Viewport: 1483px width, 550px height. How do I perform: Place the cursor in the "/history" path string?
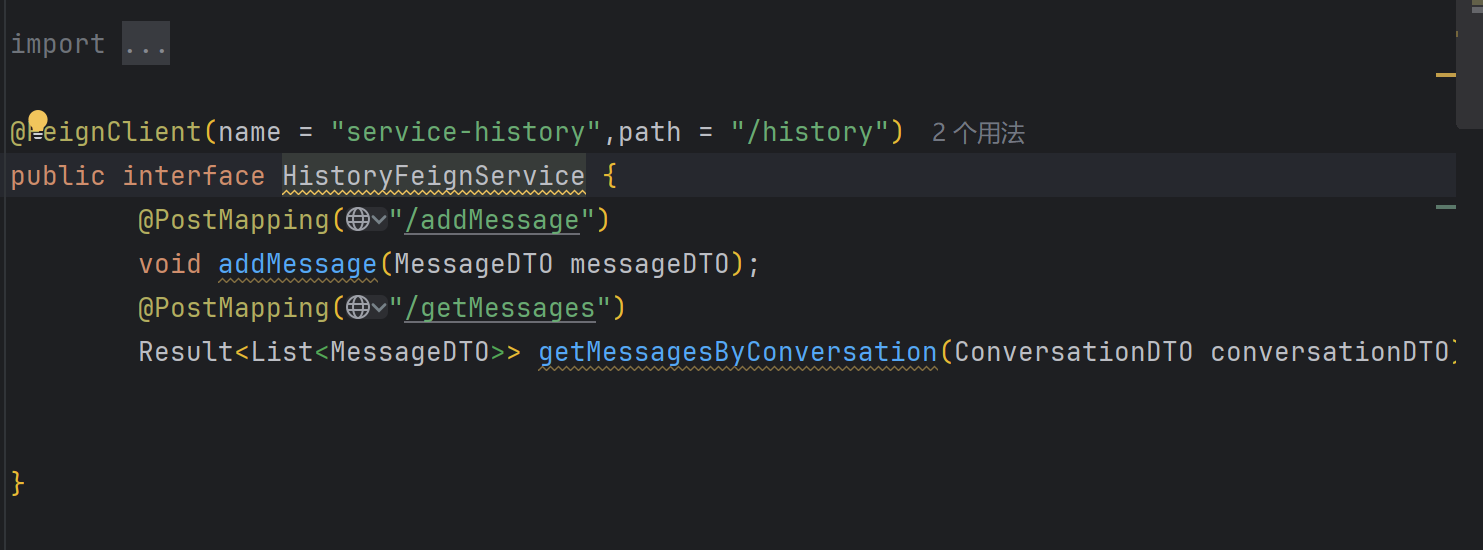(810, 132)
